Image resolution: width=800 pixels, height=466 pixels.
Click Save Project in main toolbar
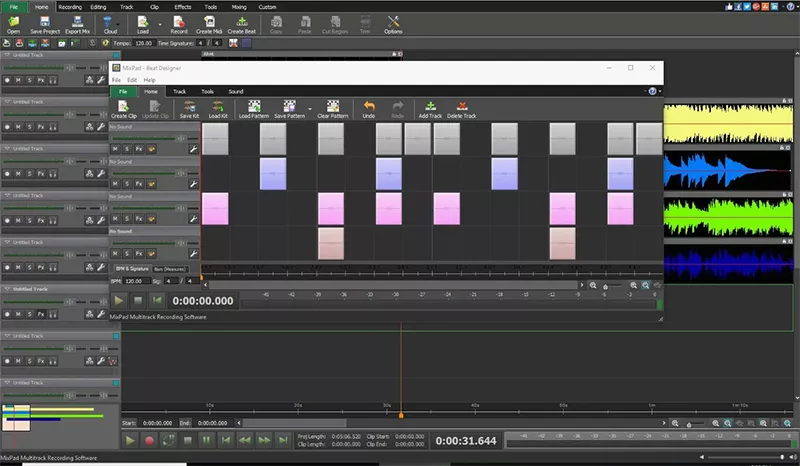point(45,24)
